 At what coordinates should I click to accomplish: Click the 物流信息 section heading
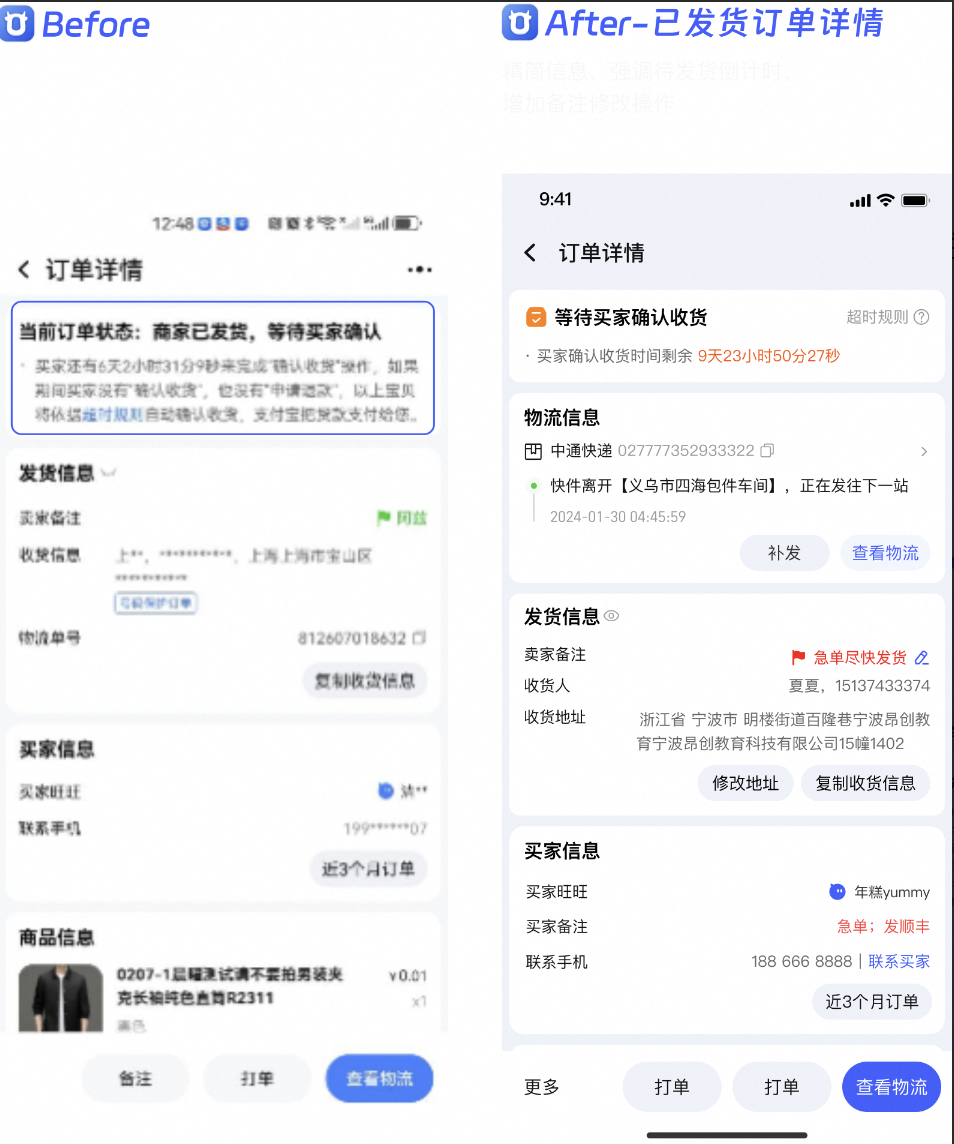click(x=562, y=417)
